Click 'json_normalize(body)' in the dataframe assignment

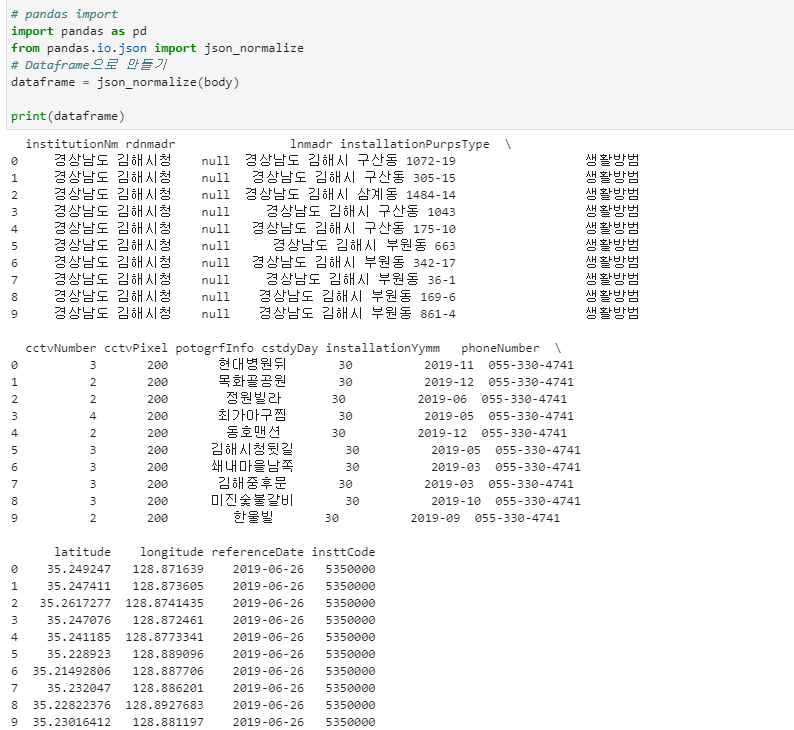pos(168,82)
